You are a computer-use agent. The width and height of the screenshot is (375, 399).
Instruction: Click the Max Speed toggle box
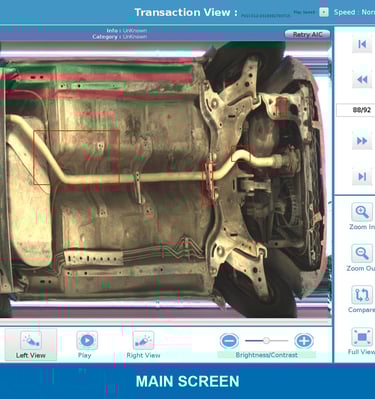[x=323, y=12]
